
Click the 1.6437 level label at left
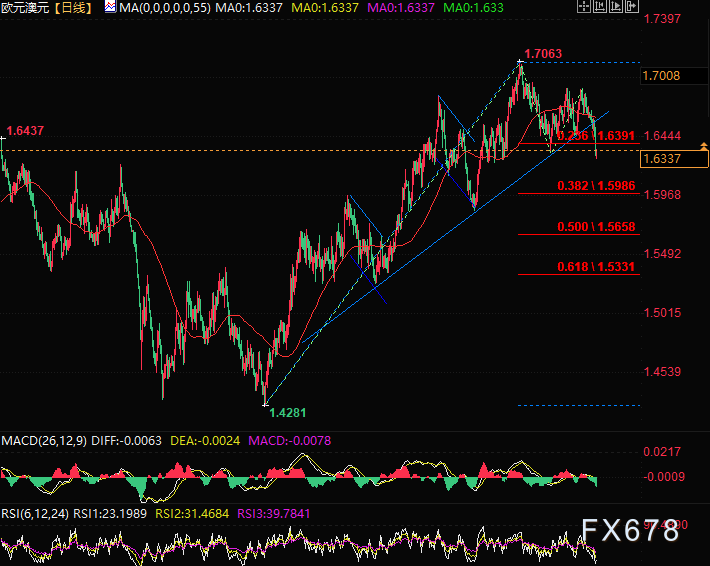coord(25,131)
